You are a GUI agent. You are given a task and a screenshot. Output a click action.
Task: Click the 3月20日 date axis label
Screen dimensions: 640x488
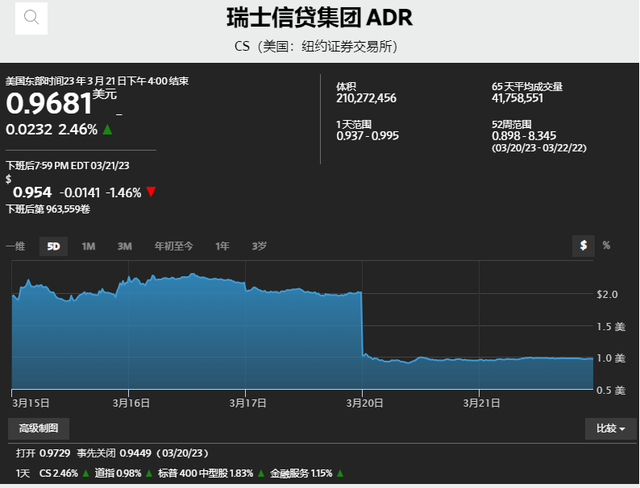pos(364,403)
